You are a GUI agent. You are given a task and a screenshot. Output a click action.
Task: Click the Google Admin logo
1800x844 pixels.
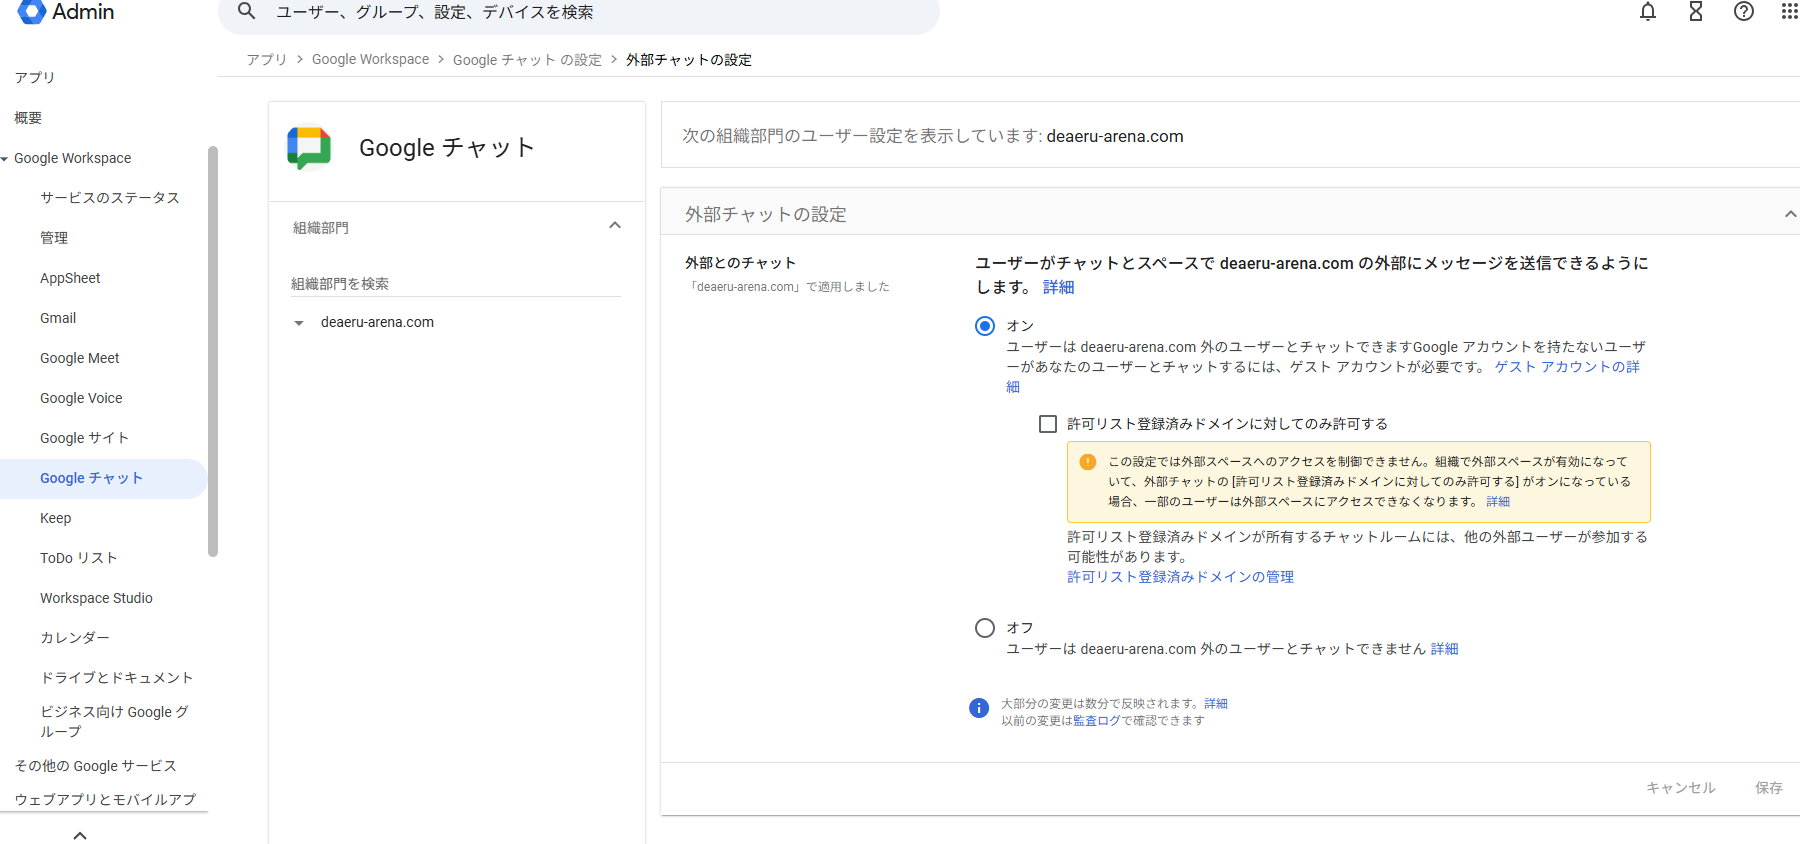(x=65, y=12)
